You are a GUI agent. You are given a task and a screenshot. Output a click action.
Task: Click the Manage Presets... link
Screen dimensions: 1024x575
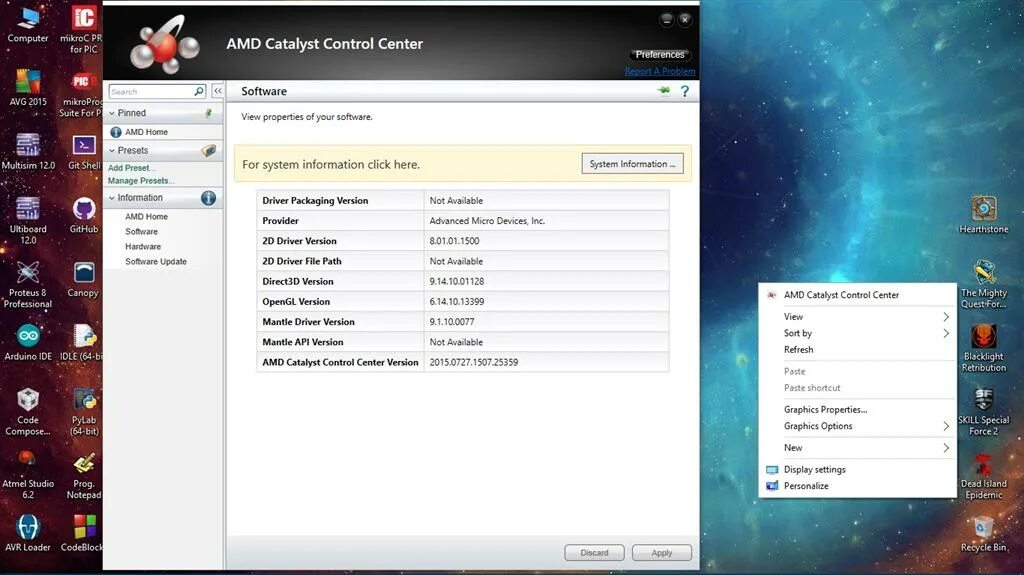coord(140,181)
